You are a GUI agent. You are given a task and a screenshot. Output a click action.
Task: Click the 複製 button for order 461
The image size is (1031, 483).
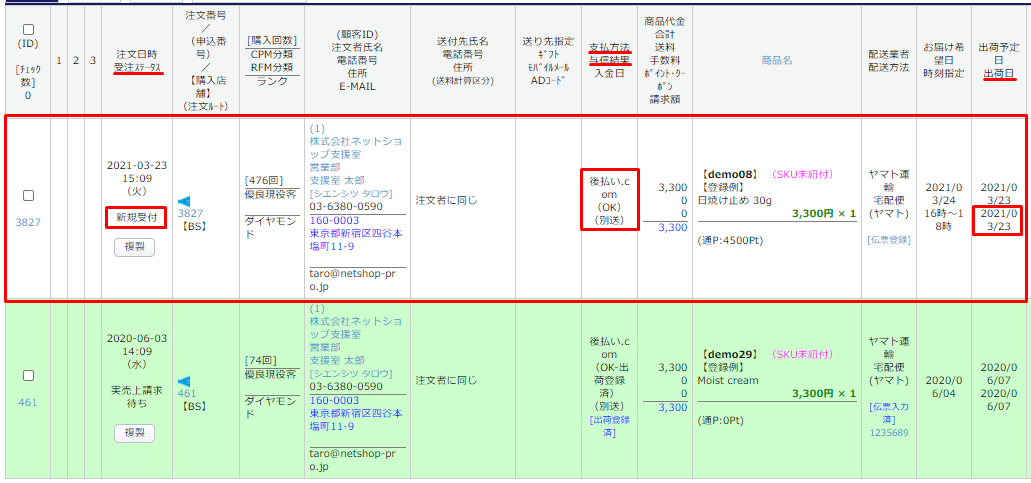coord(135,433)
